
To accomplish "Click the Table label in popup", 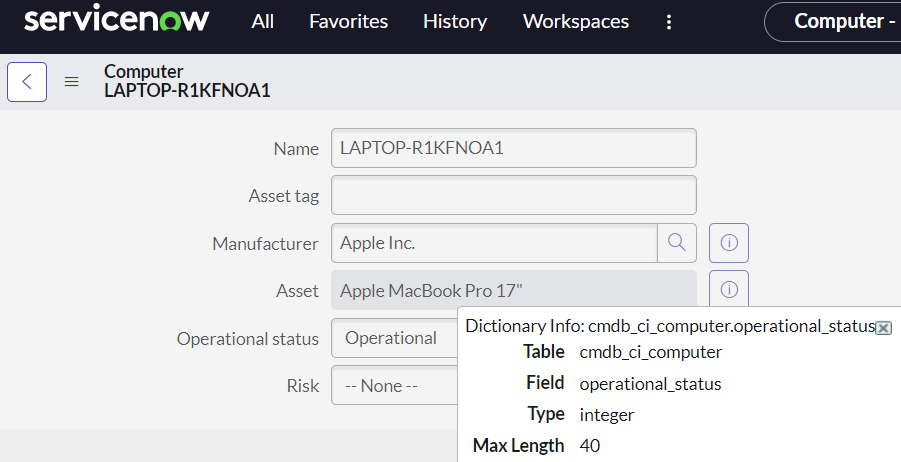I will click(544, 352).
